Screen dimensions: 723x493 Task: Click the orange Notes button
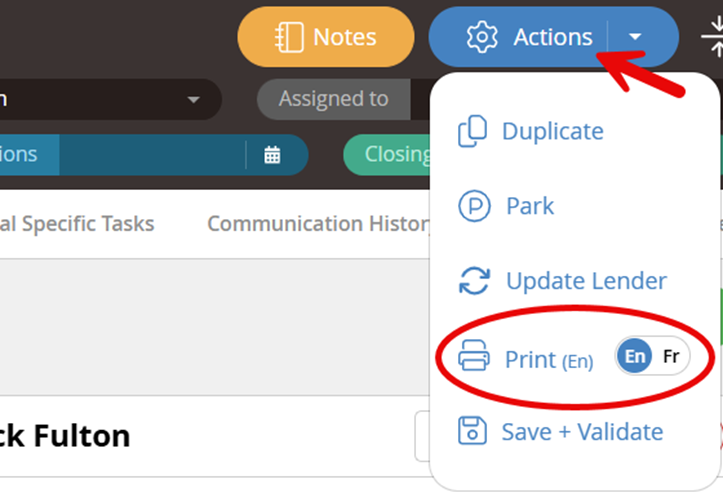(x=326, y=37)
